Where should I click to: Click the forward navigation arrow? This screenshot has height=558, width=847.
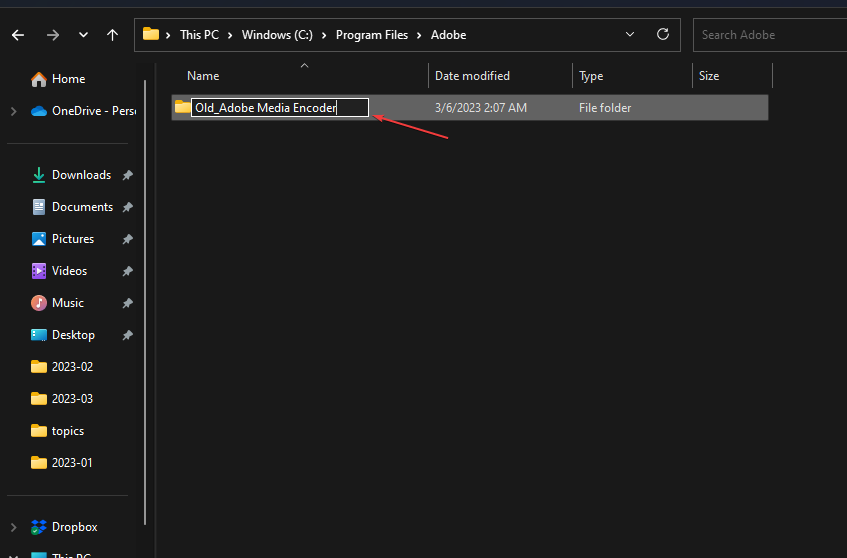[x=53, y=35]
